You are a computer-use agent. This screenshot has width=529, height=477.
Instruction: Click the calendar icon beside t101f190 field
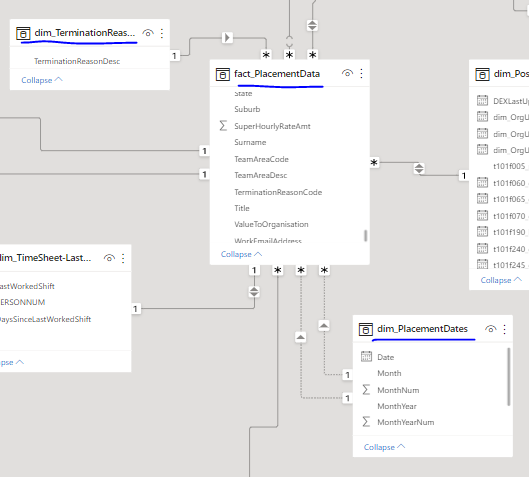pos(482,231)
